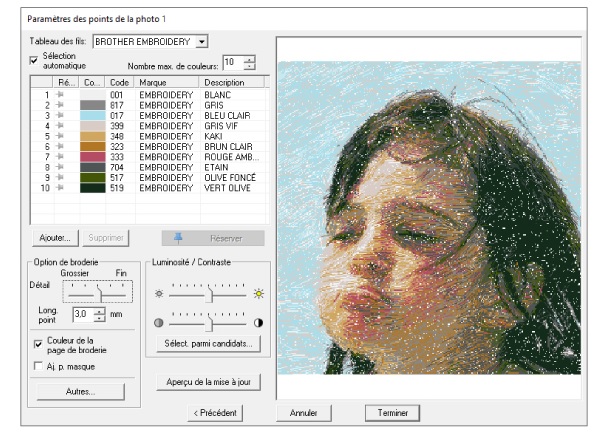Click the Ajouter... button
This screenshot has height=439, width=599.
click(55, 238)
